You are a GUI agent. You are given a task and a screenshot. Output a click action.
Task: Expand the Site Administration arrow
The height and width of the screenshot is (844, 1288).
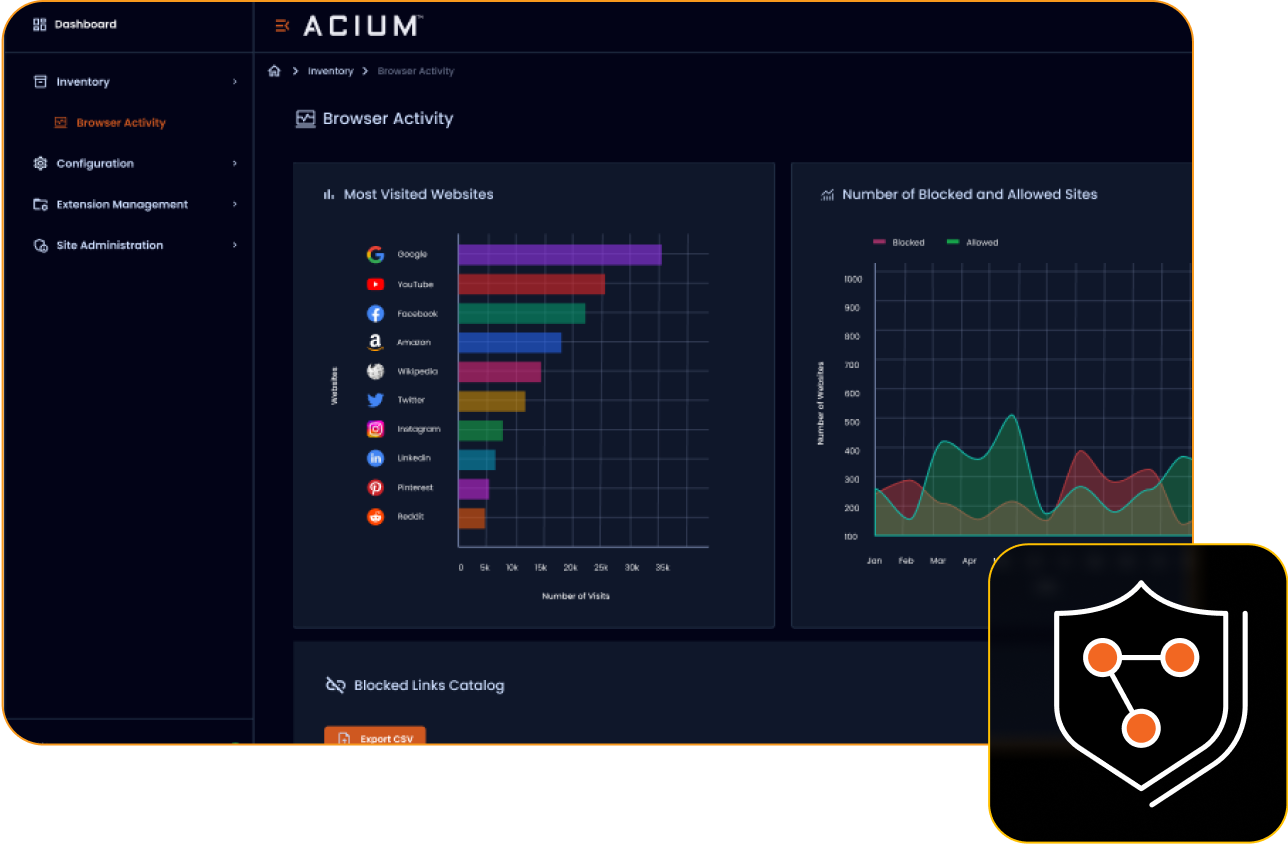point(235,245)
